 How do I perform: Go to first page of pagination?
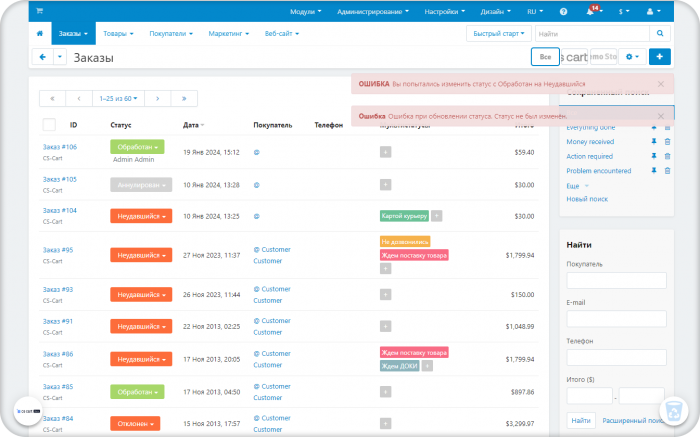point(52,99)
